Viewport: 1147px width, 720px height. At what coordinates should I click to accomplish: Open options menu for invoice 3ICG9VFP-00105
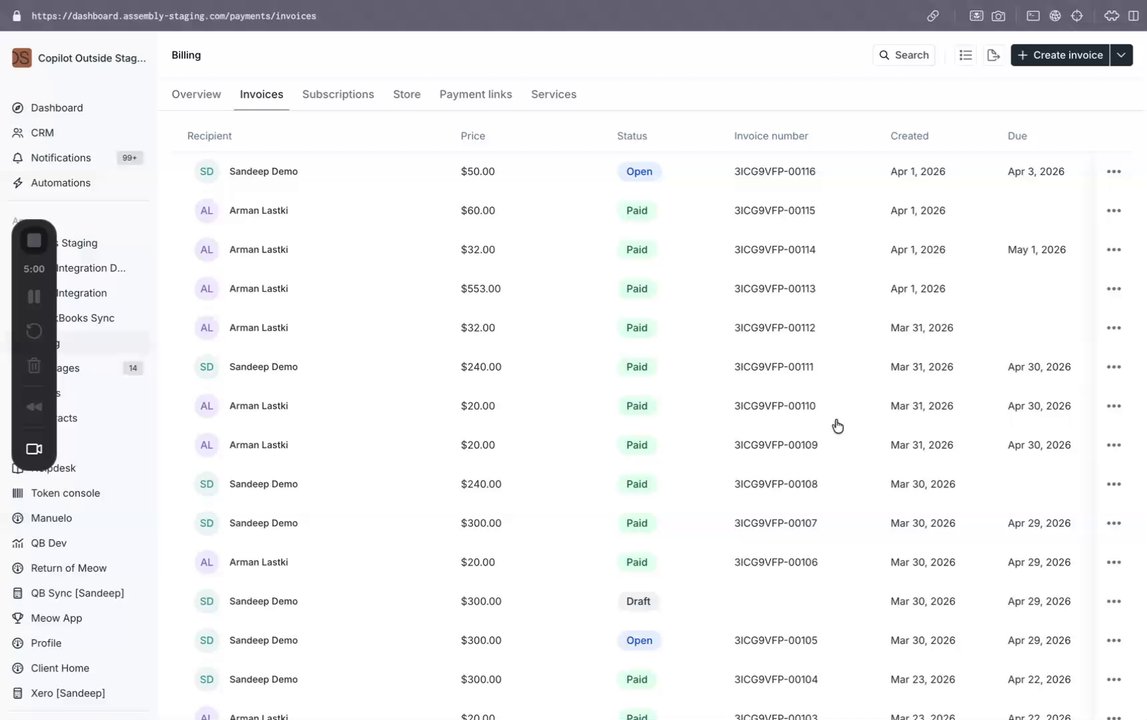point(1113,640)
